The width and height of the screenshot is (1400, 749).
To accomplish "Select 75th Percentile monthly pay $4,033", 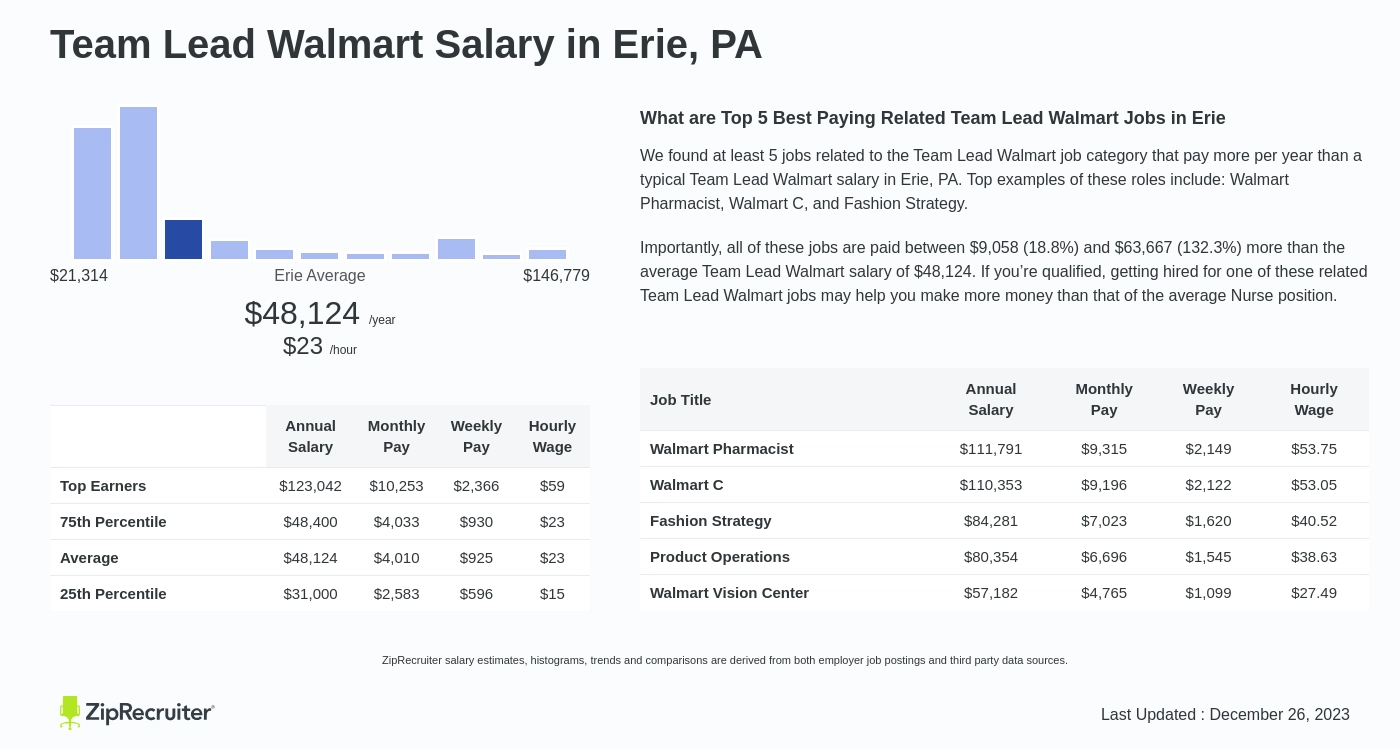I will 396,521.
